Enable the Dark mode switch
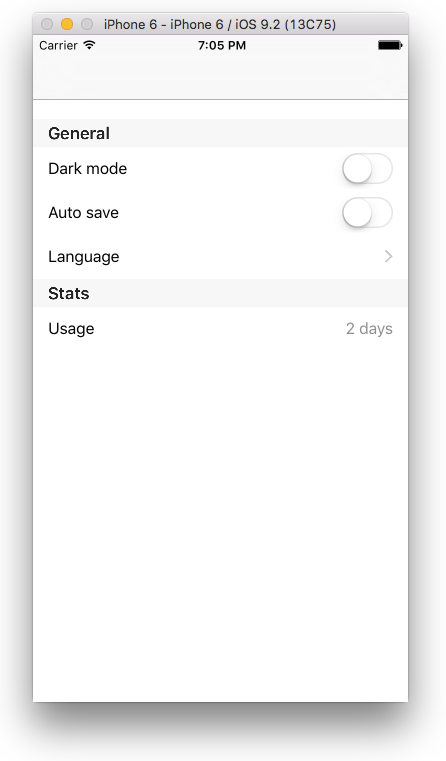Screen dimensions: 446x761 (x=367, y=169)
